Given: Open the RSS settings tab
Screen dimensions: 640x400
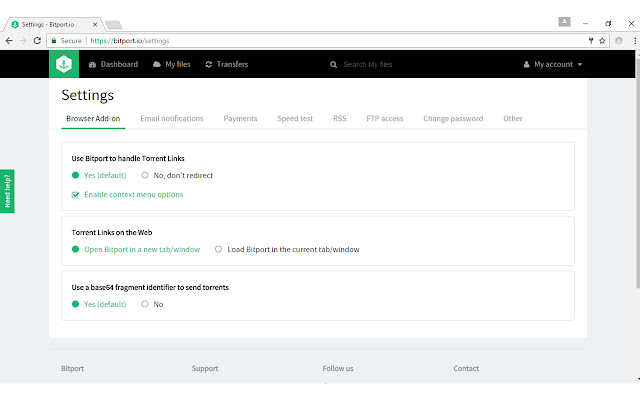Looking at the screenshot, I should [340, 119].
